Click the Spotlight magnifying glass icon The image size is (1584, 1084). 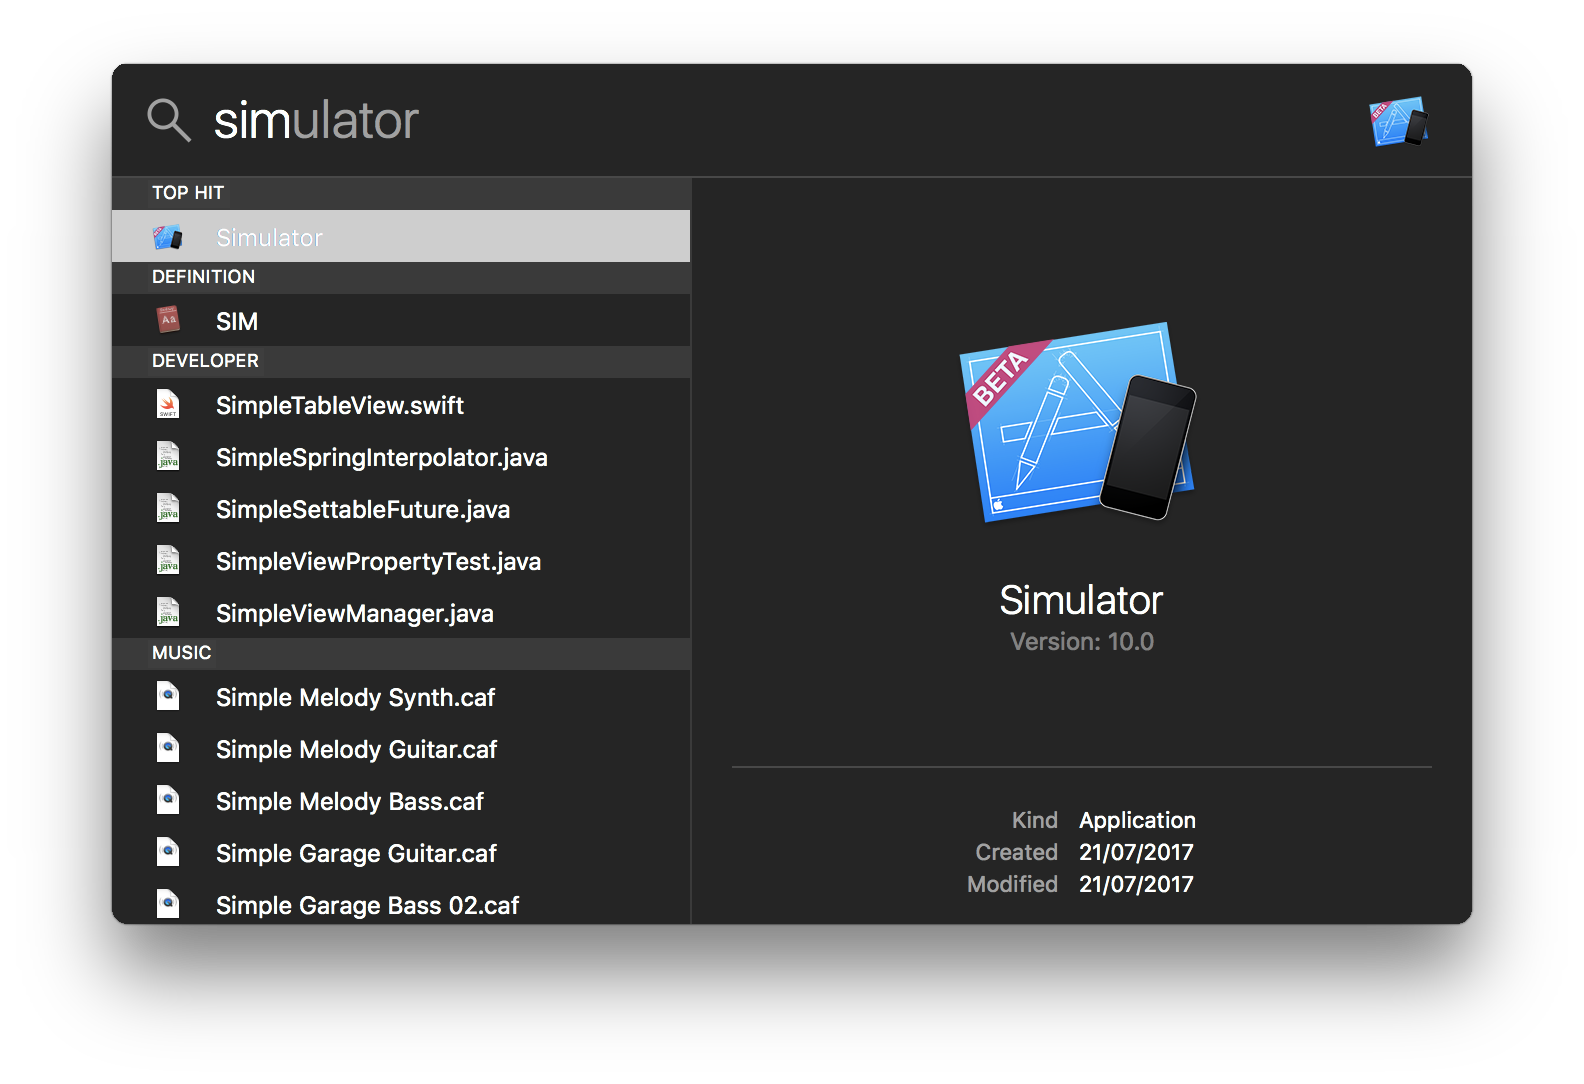169,120
